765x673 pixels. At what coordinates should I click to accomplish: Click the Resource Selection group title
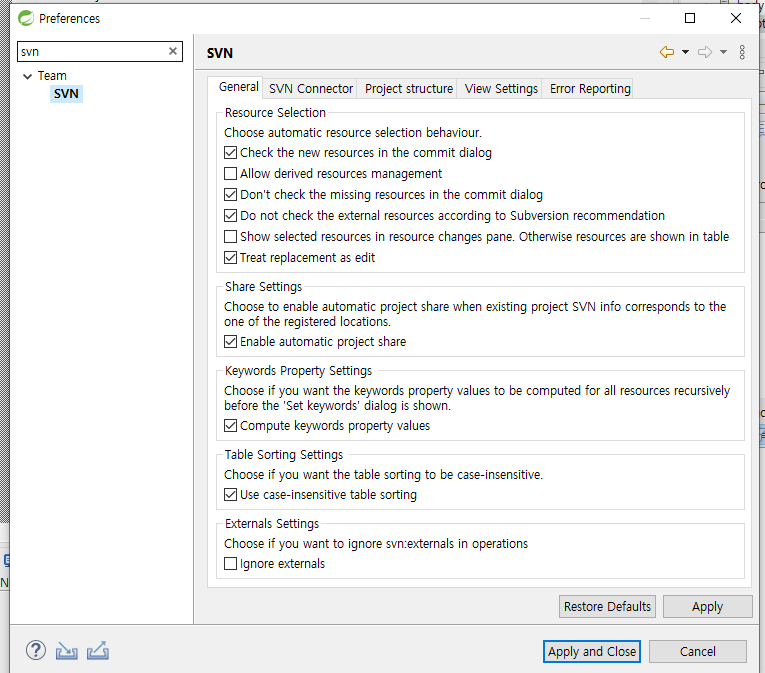click(275, 113)
